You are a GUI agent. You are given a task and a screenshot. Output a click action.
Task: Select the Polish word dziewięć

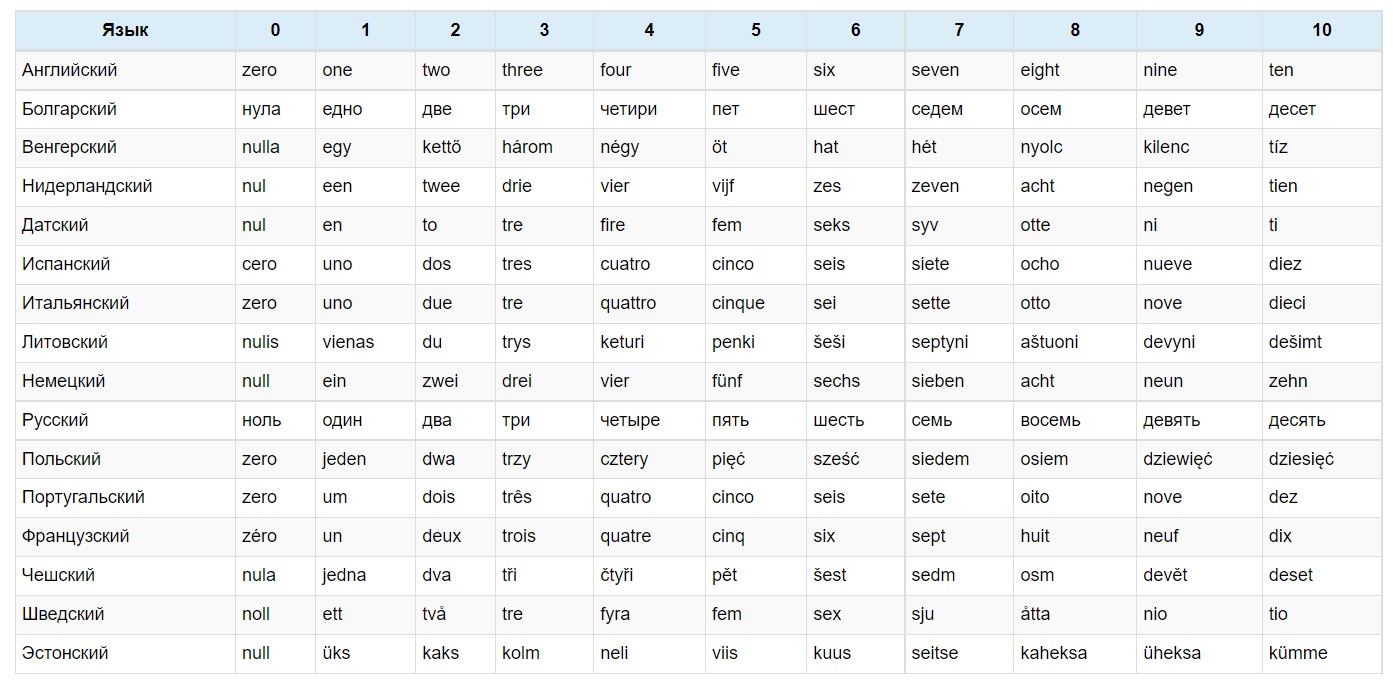pos(1178,459)
